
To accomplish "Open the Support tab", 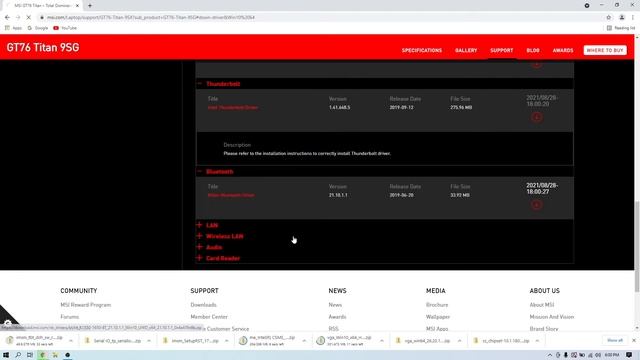I will pos(502,50).
